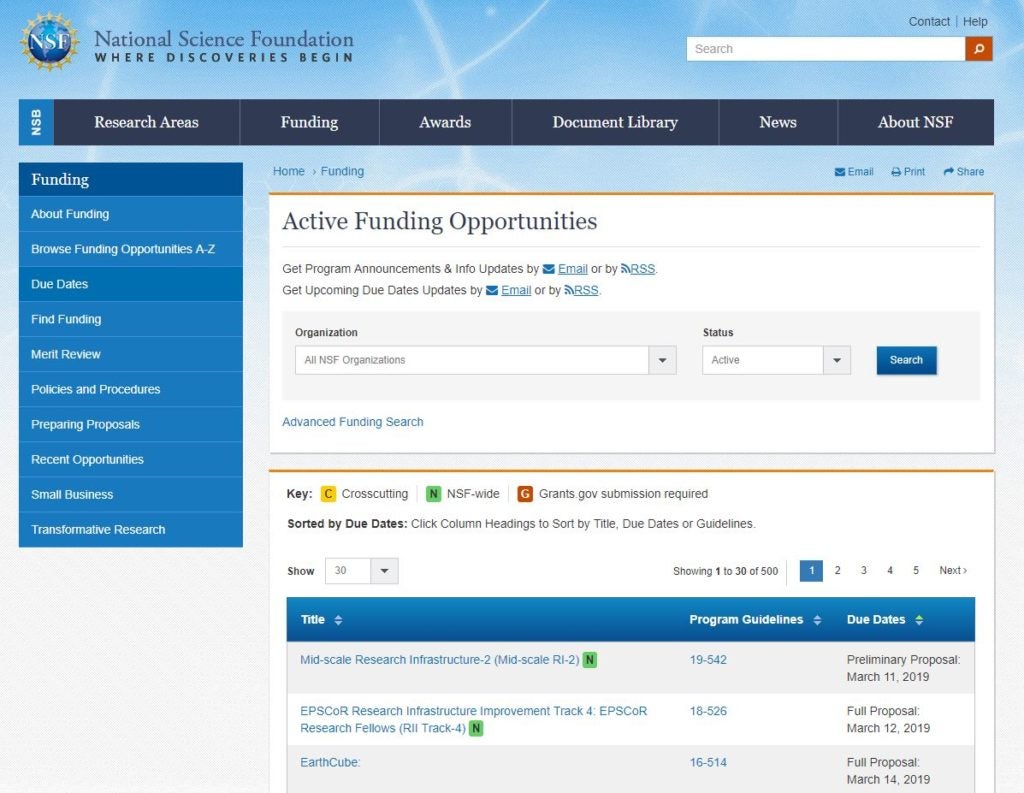Click the yellow C Crosscutting key badge
Screen dimensions: 1024x793
click(x=328, y=494)
